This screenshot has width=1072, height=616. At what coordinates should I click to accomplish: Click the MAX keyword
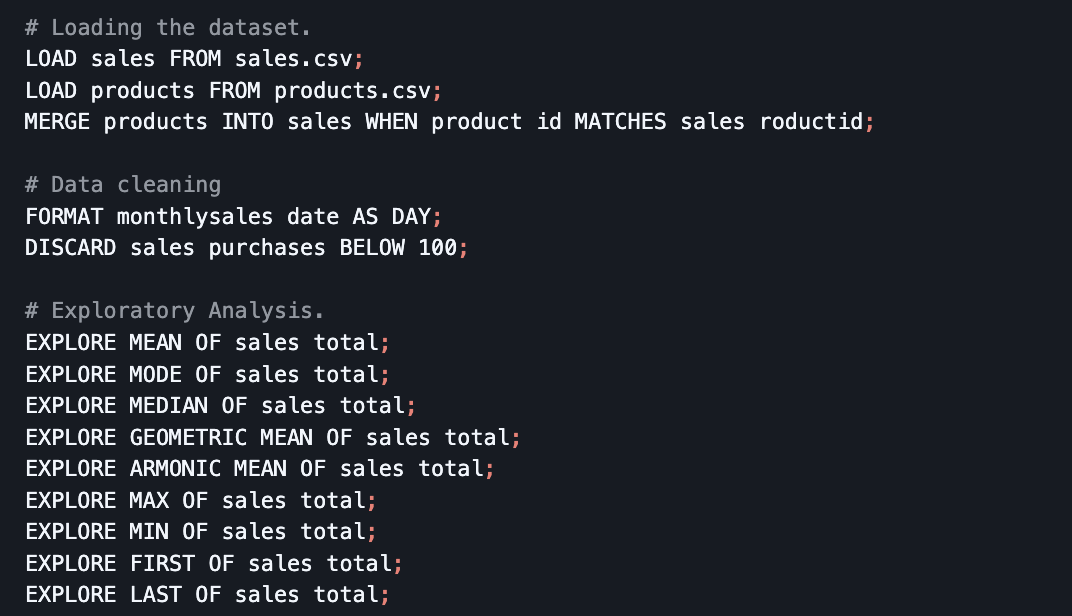point(149,500)
